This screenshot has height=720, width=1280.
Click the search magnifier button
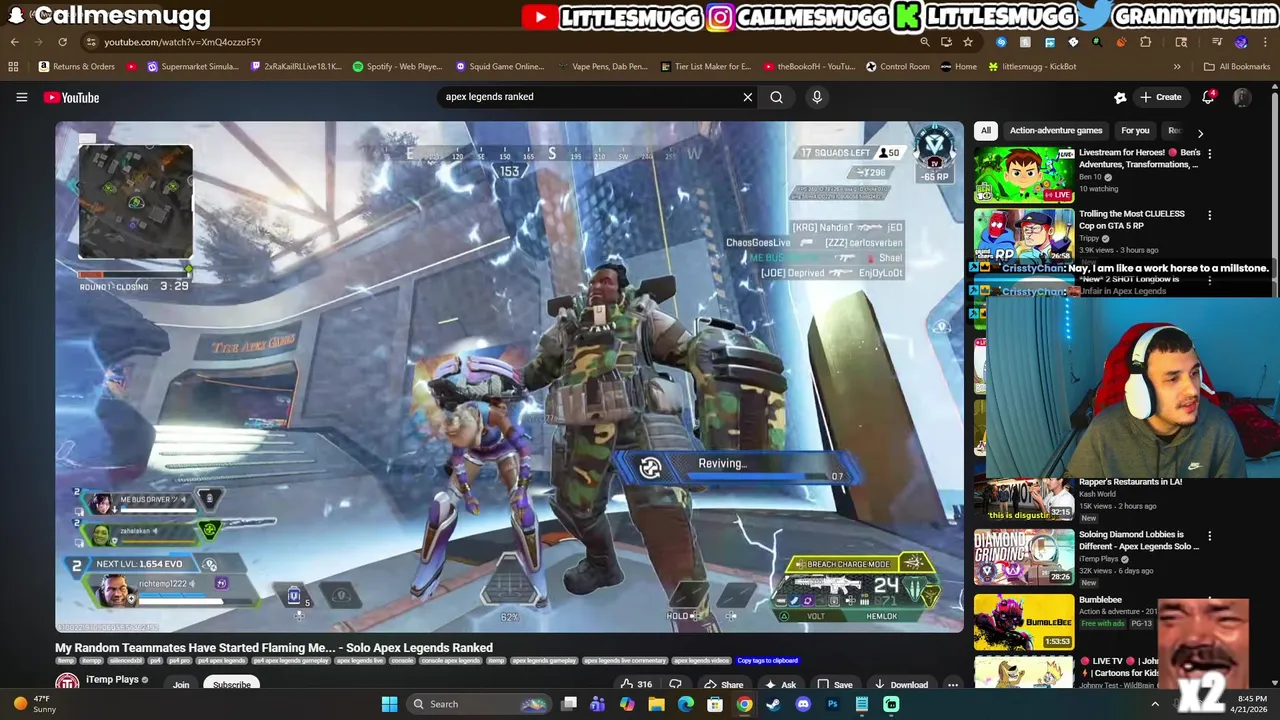pos(776,97)
